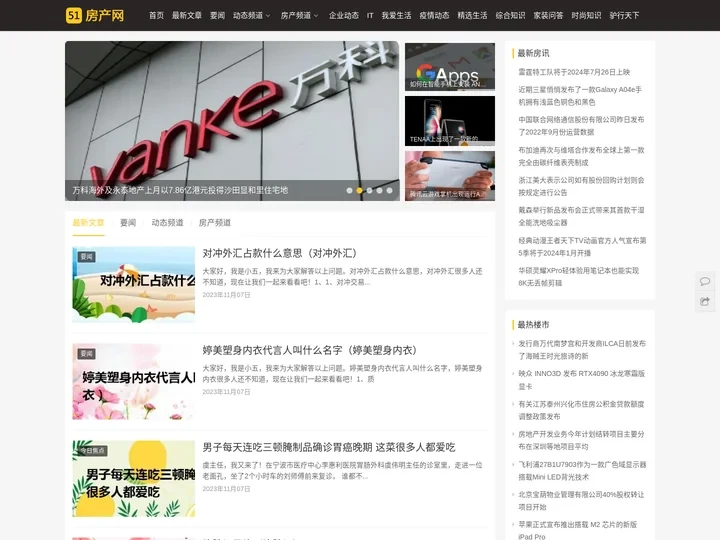The width and height of the screenshot is (720, 540).
Task: Open the IT navigation item
Action: [370, 16]
